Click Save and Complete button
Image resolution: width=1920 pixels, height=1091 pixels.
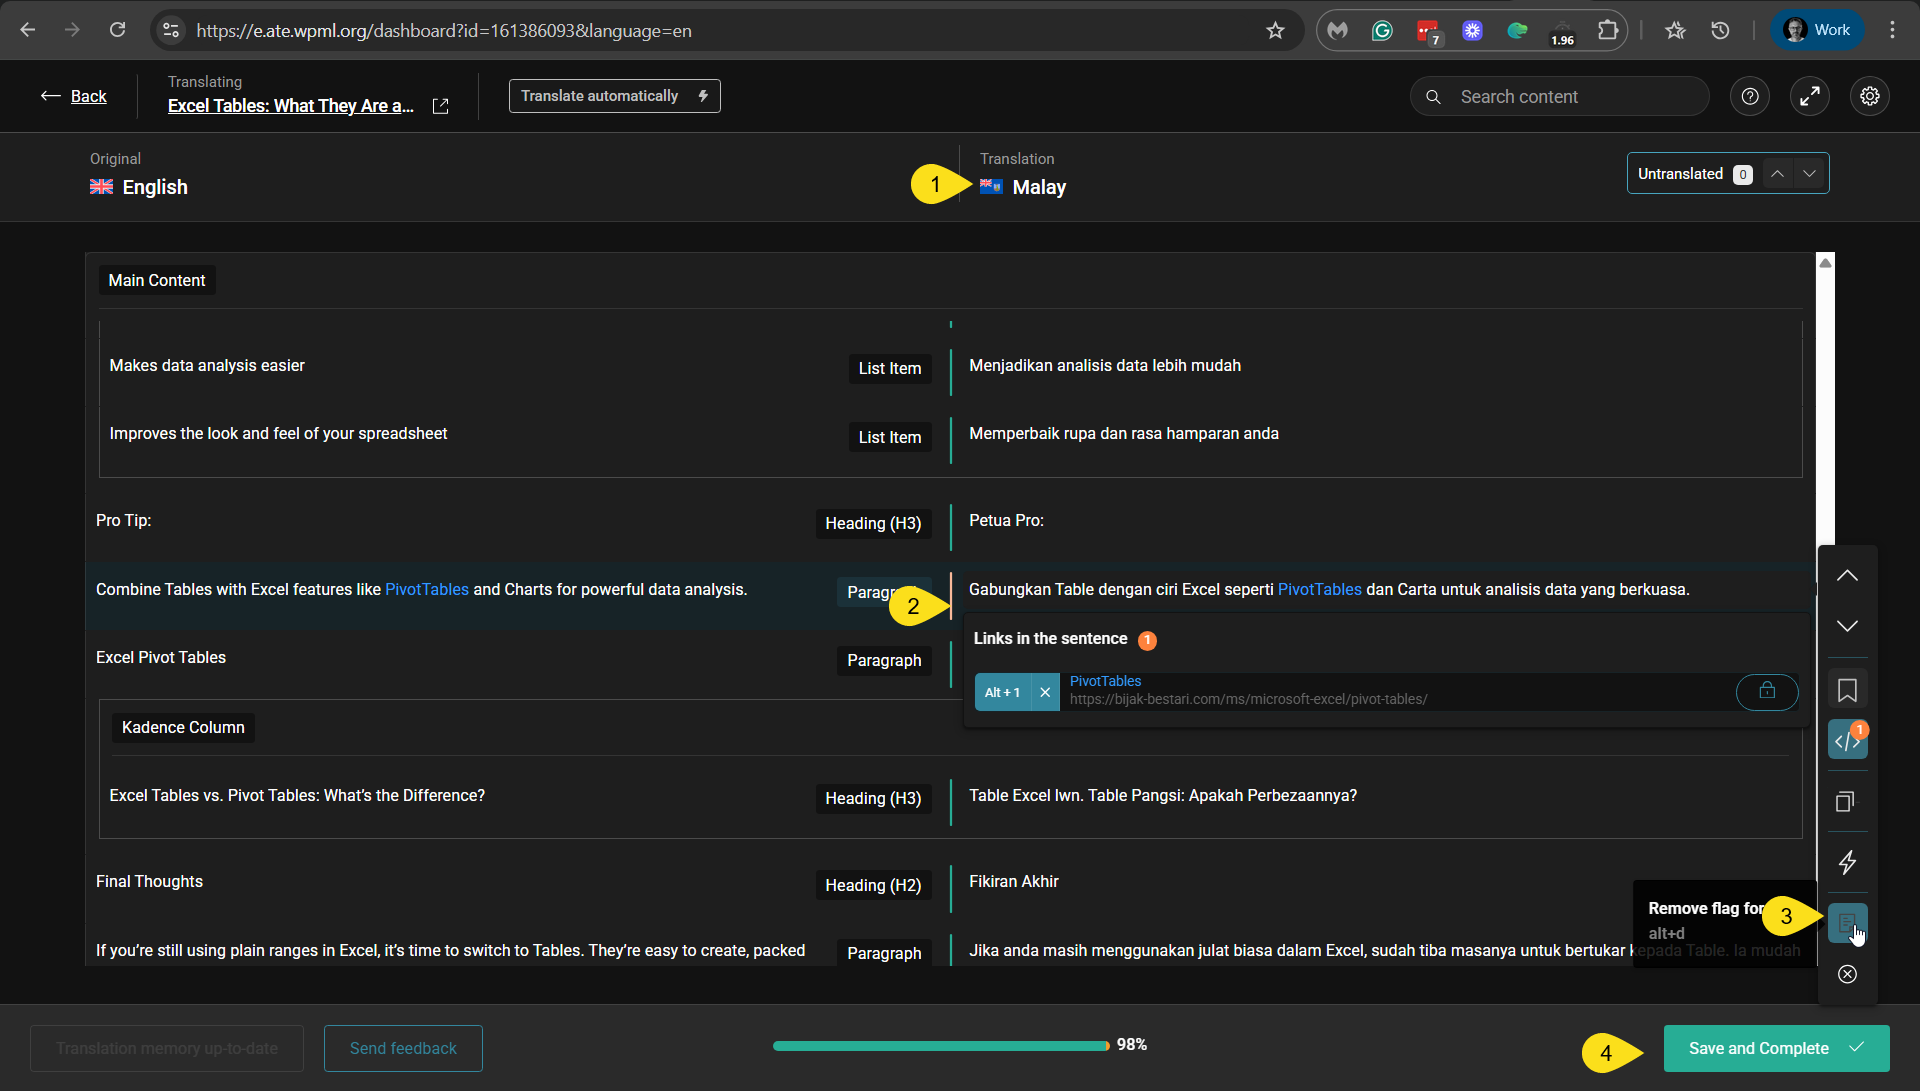[x=1776, y=1048]
